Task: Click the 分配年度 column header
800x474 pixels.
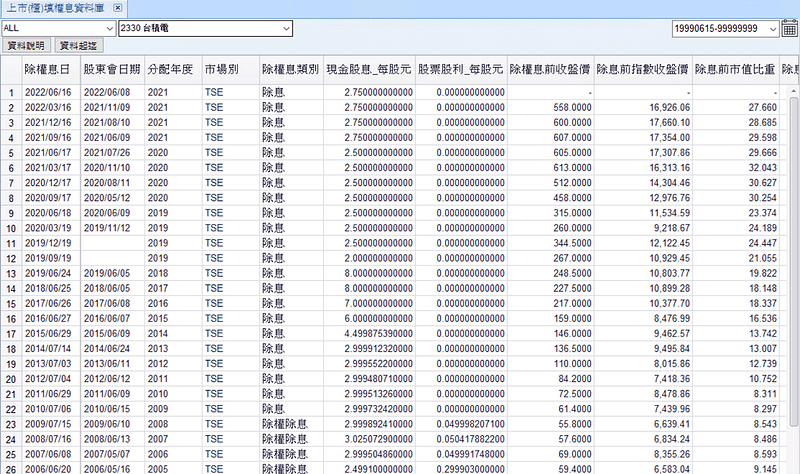Action: click(172, 70)
